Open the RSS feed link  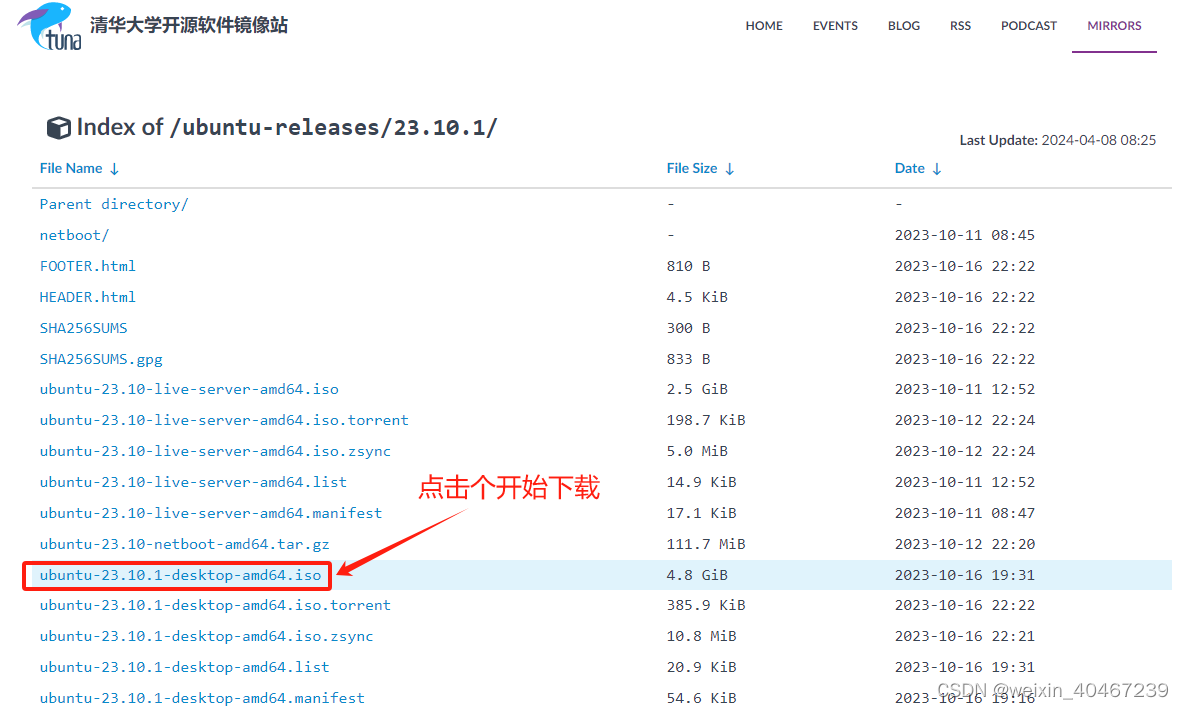pos(960,26)
